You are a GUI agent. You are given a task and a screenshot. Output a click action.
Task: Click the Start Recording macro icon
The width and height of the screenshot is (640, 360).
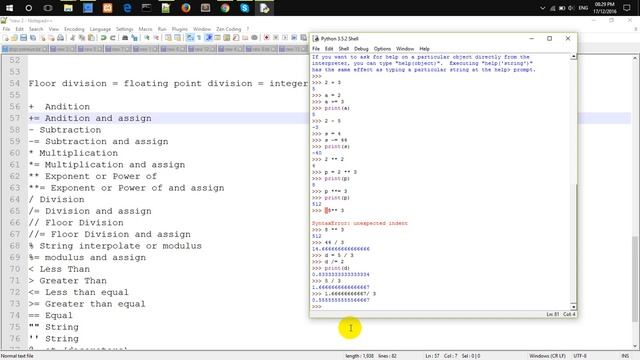pyautogui.click(x=267, y=38)
